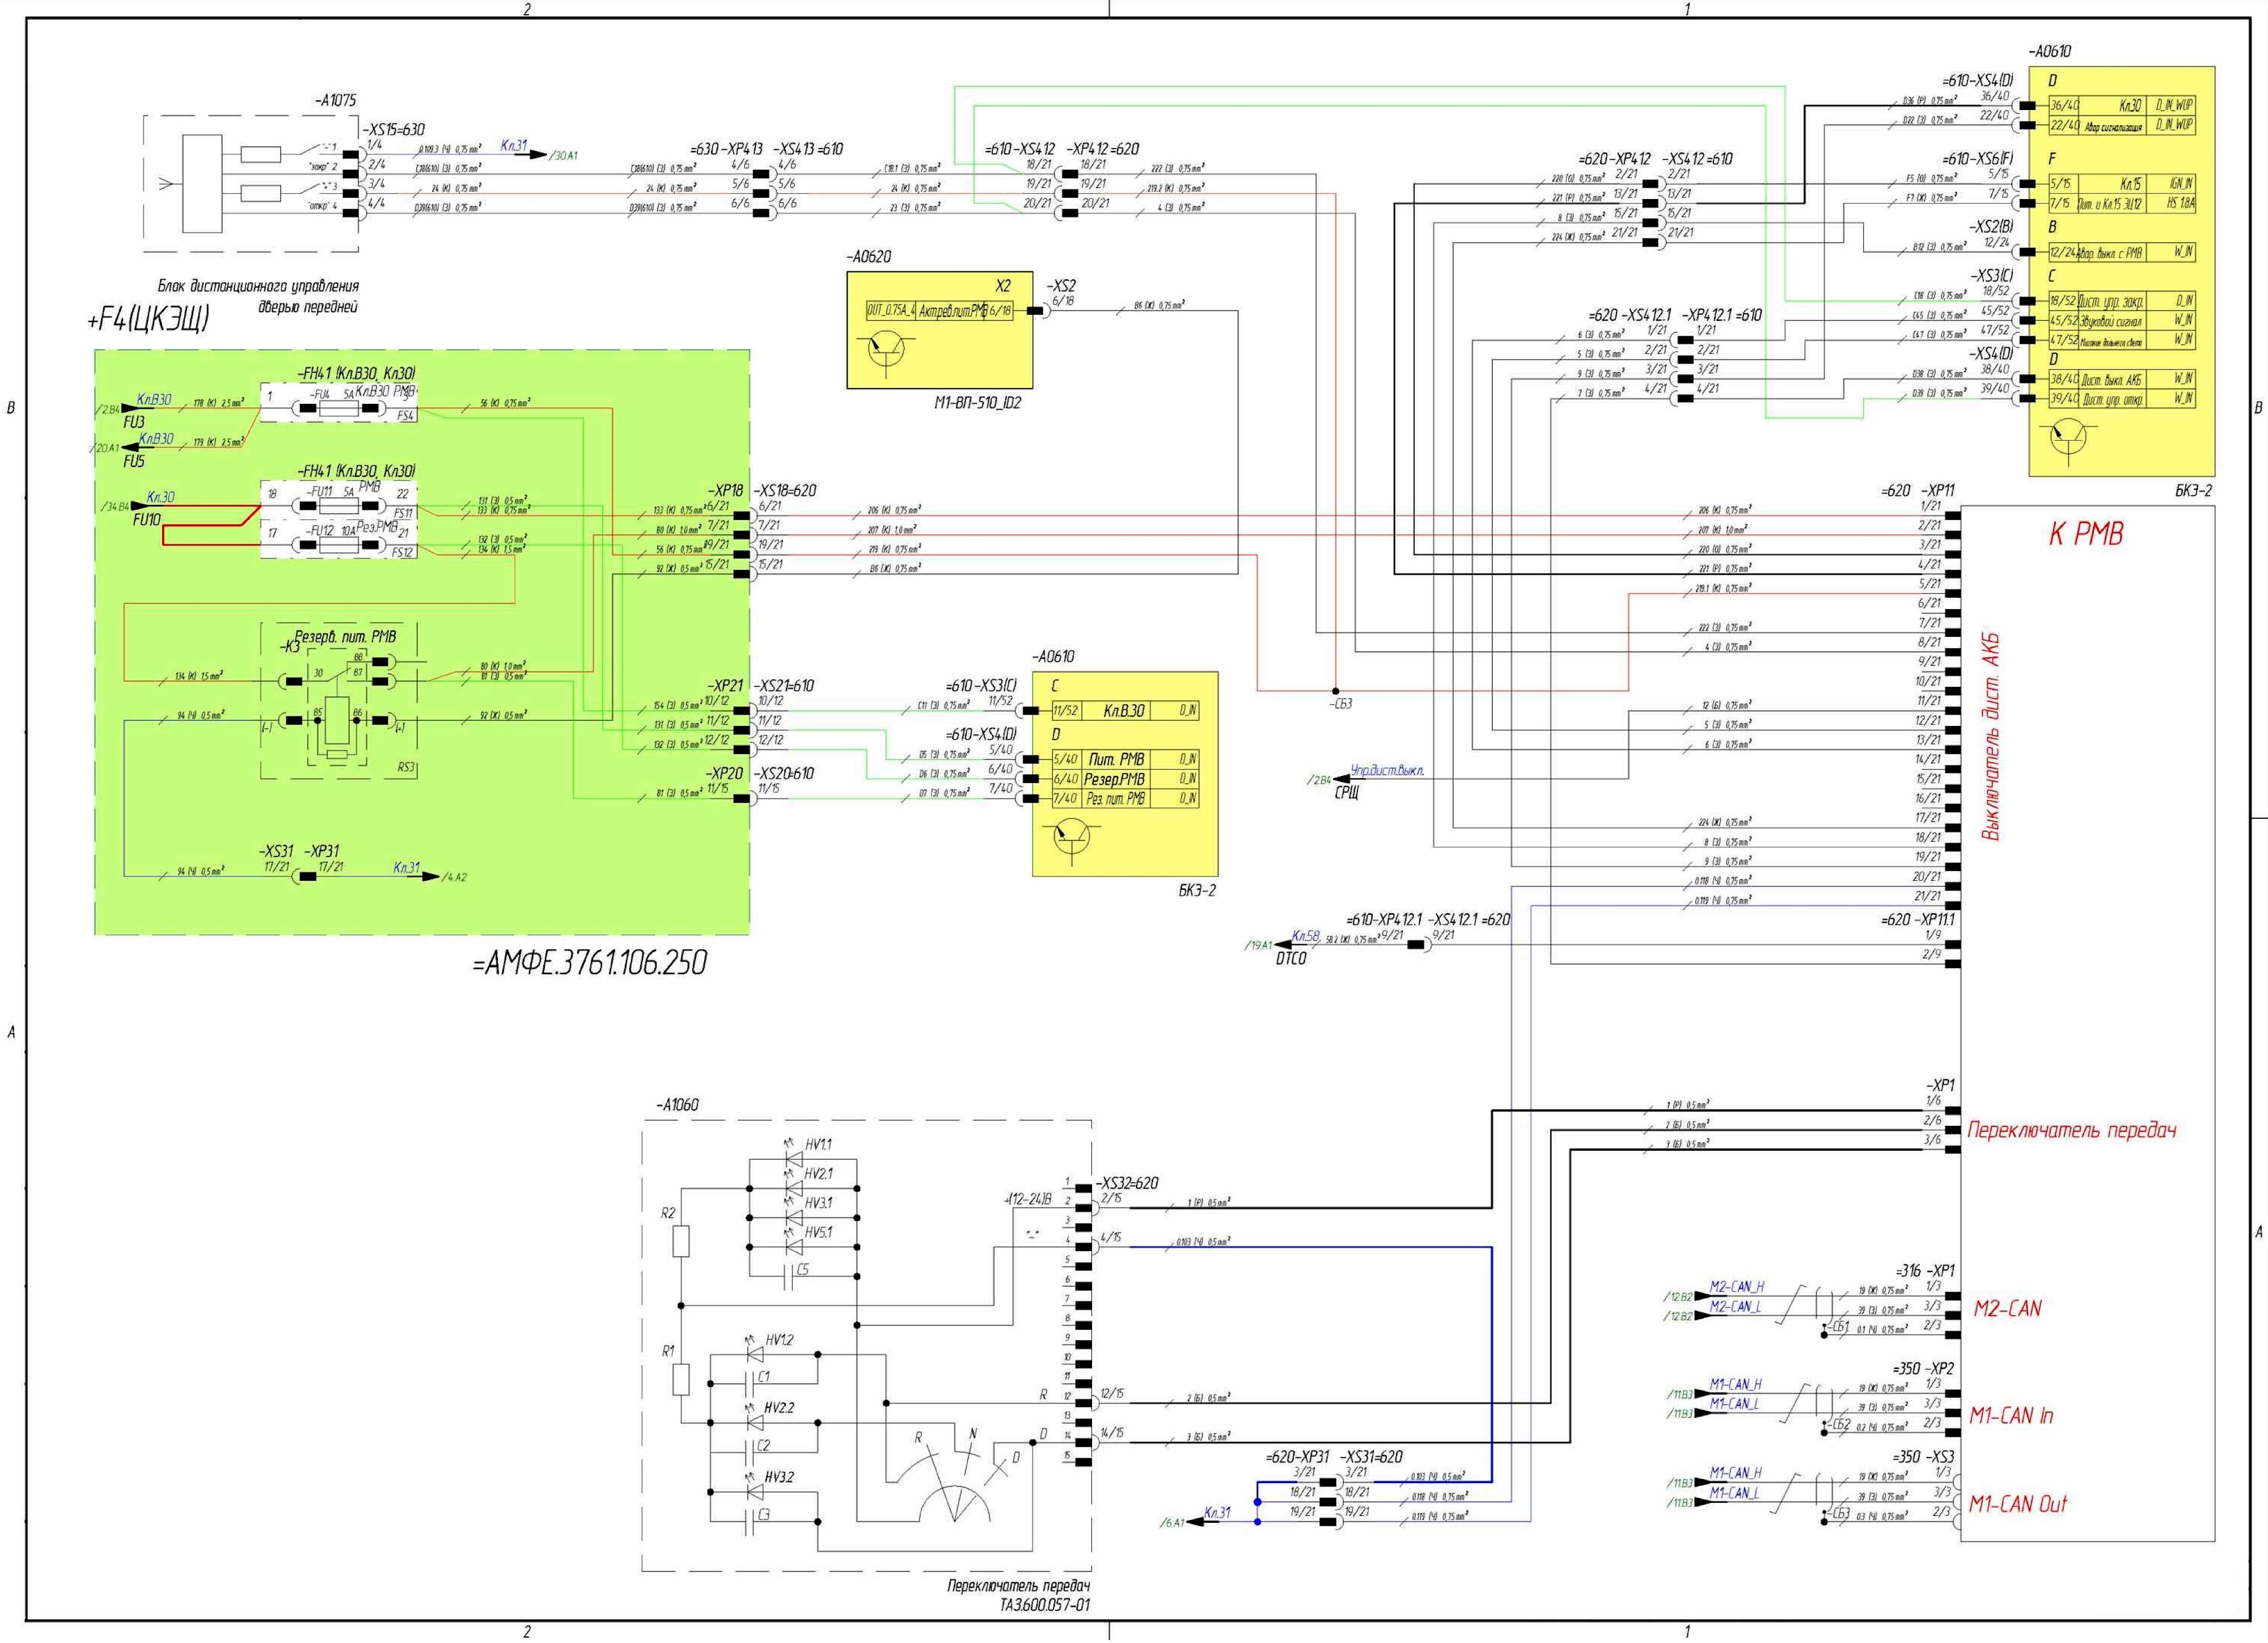Image resolution: width=2268 pixels, height=1643 pixels.
Task: Select resistor label 'R2'
Action: [x=668, y=1213]
